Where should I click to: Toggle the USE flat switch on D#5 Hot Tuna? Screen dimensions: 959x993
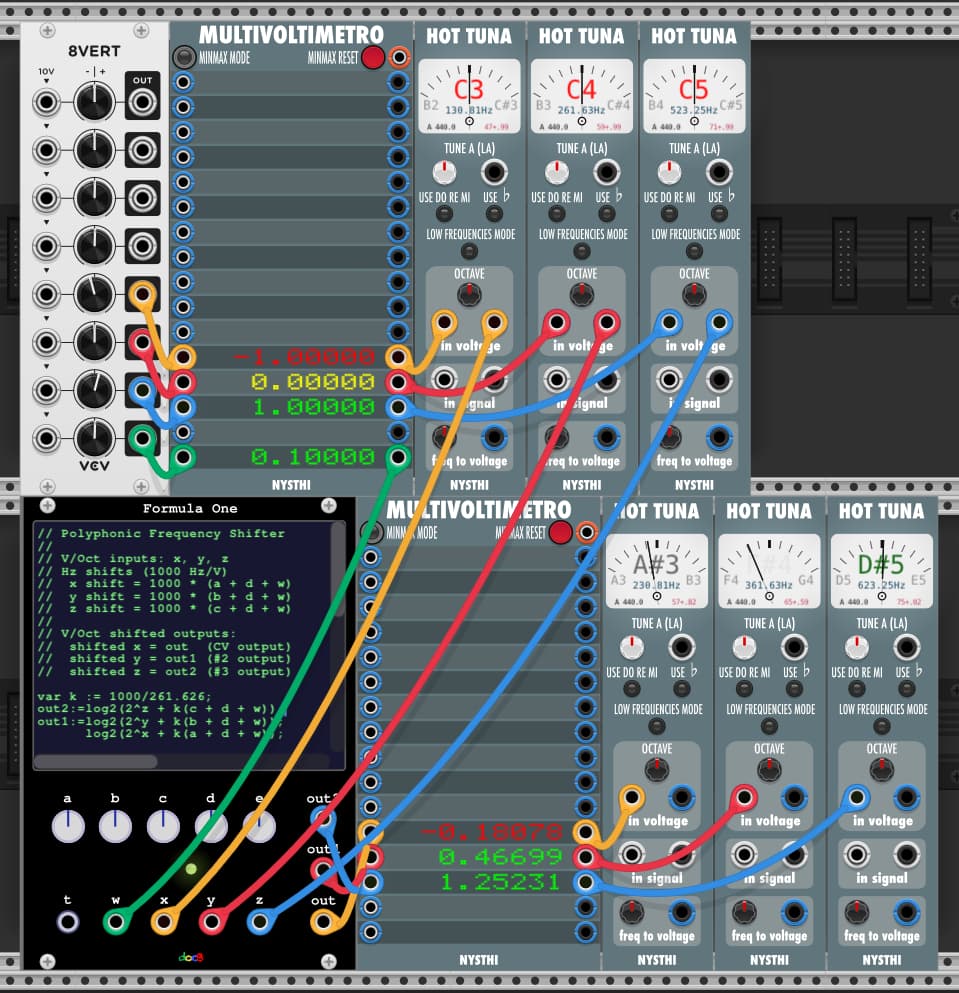(x=906, y=688)
